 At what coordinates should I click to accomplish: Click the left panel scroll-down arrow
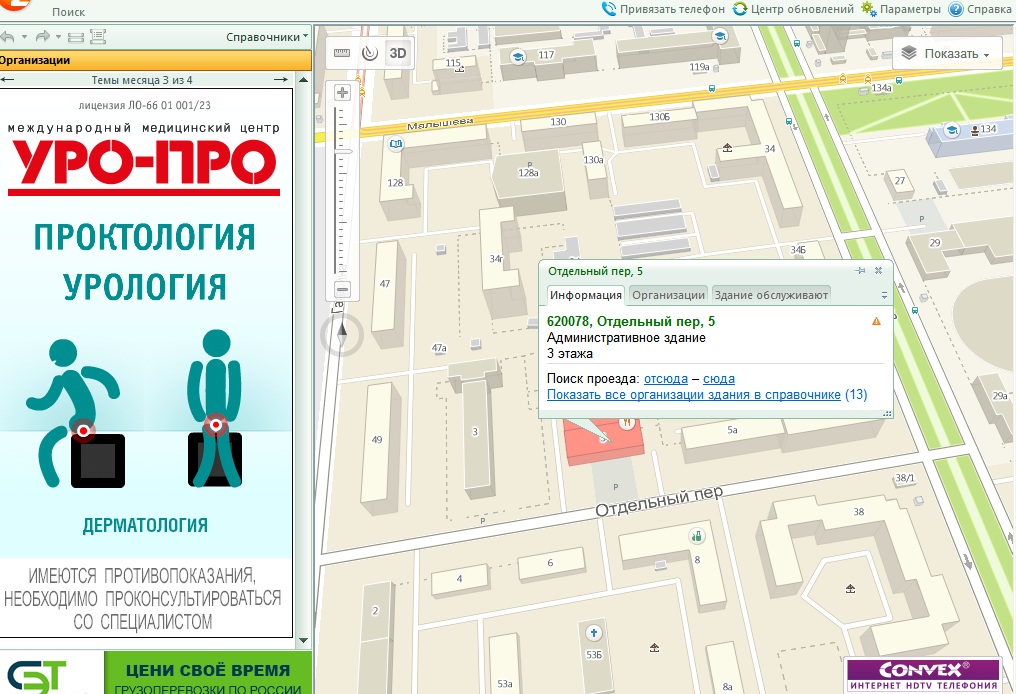point(303,641)
